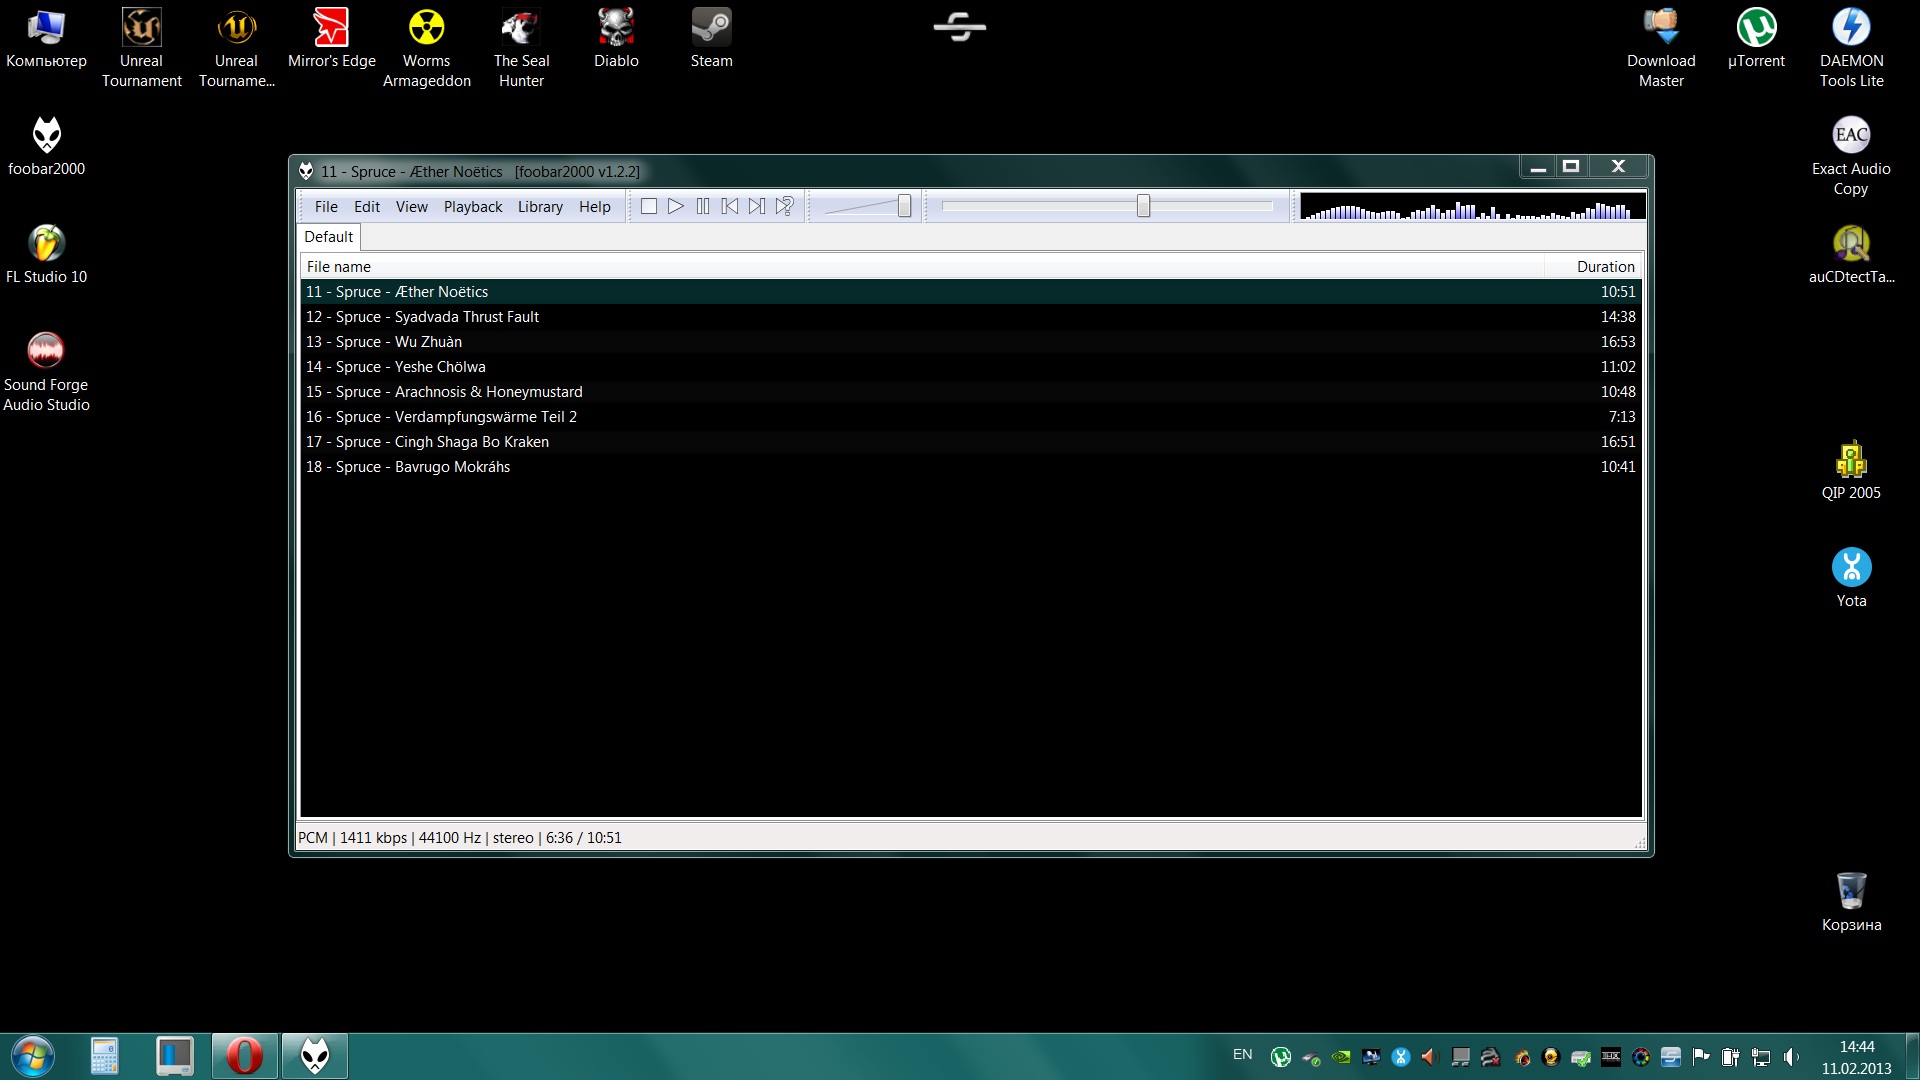The width and height of the screenshot is (1920, 1080).
Task: Select the Download Master desktop icon
Action: [1661, 47]
